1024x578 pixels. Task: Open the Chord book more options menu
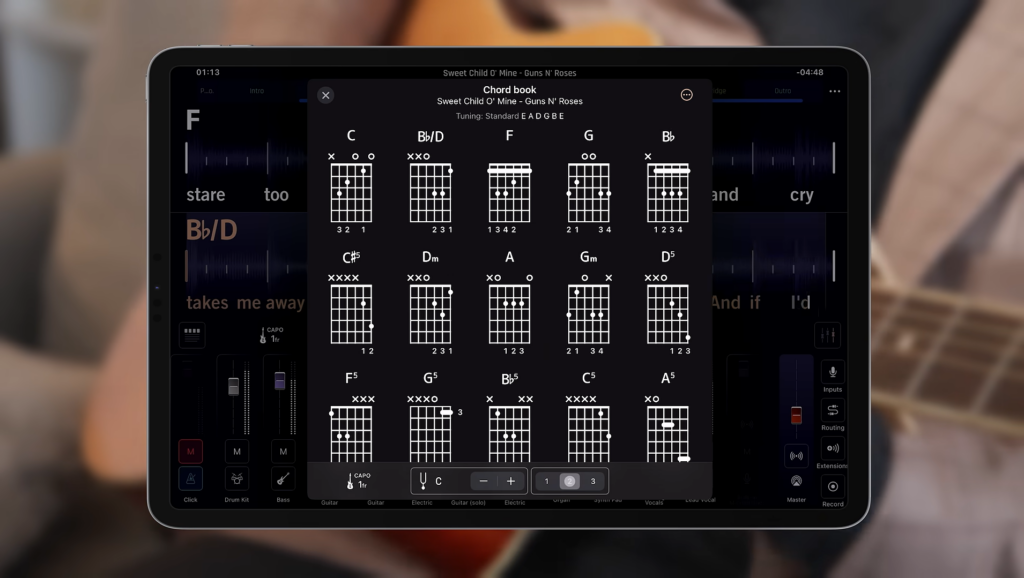(686, 95)
